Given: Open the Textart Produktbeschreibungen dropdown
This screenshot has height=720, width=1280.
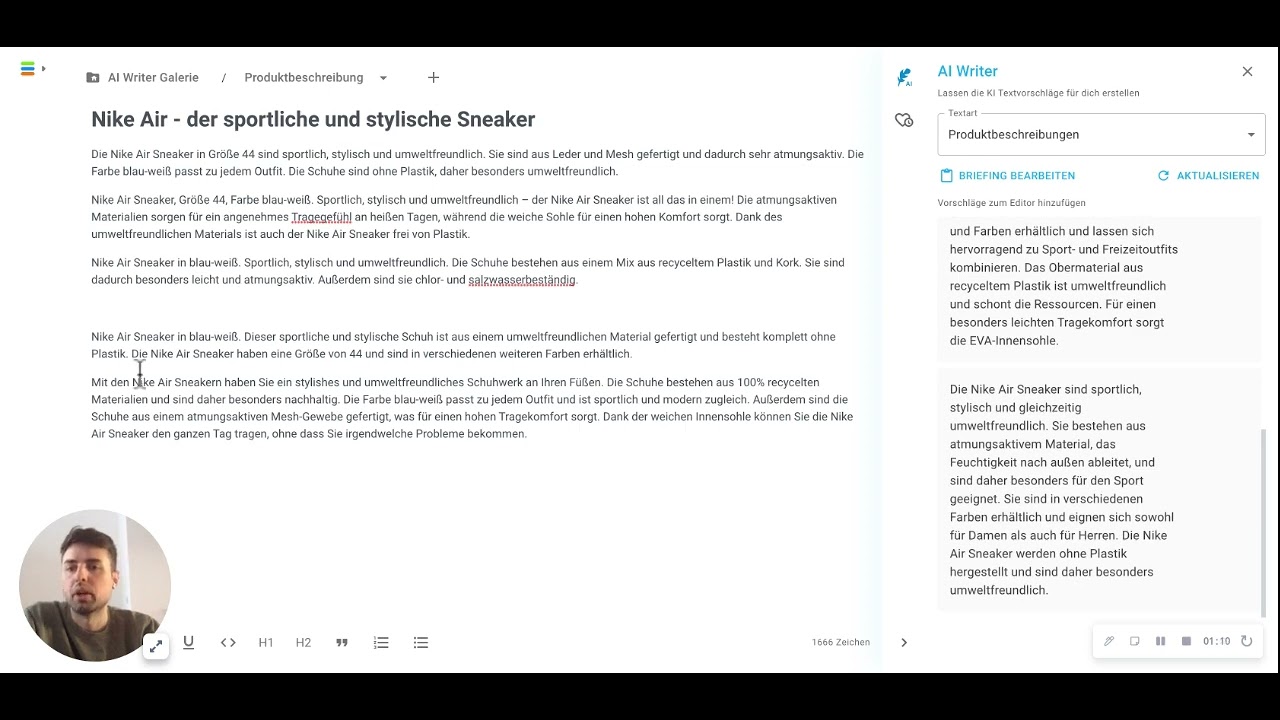Looking at the screenshot, I should 1101,134.
